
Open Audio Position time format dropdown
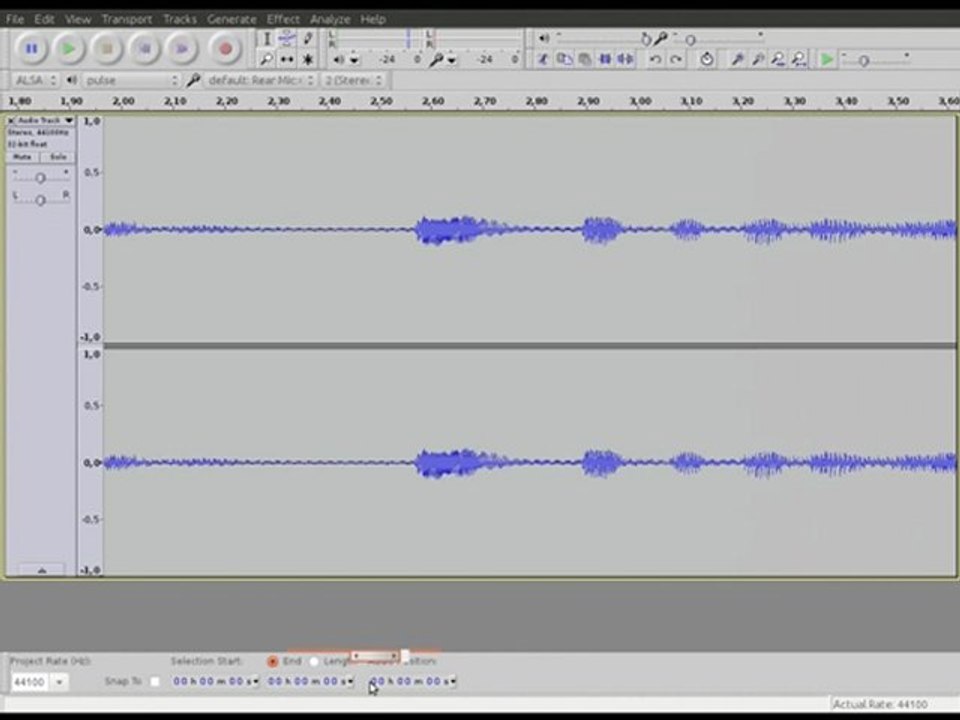pyautogui.click(x=453, y=681)
